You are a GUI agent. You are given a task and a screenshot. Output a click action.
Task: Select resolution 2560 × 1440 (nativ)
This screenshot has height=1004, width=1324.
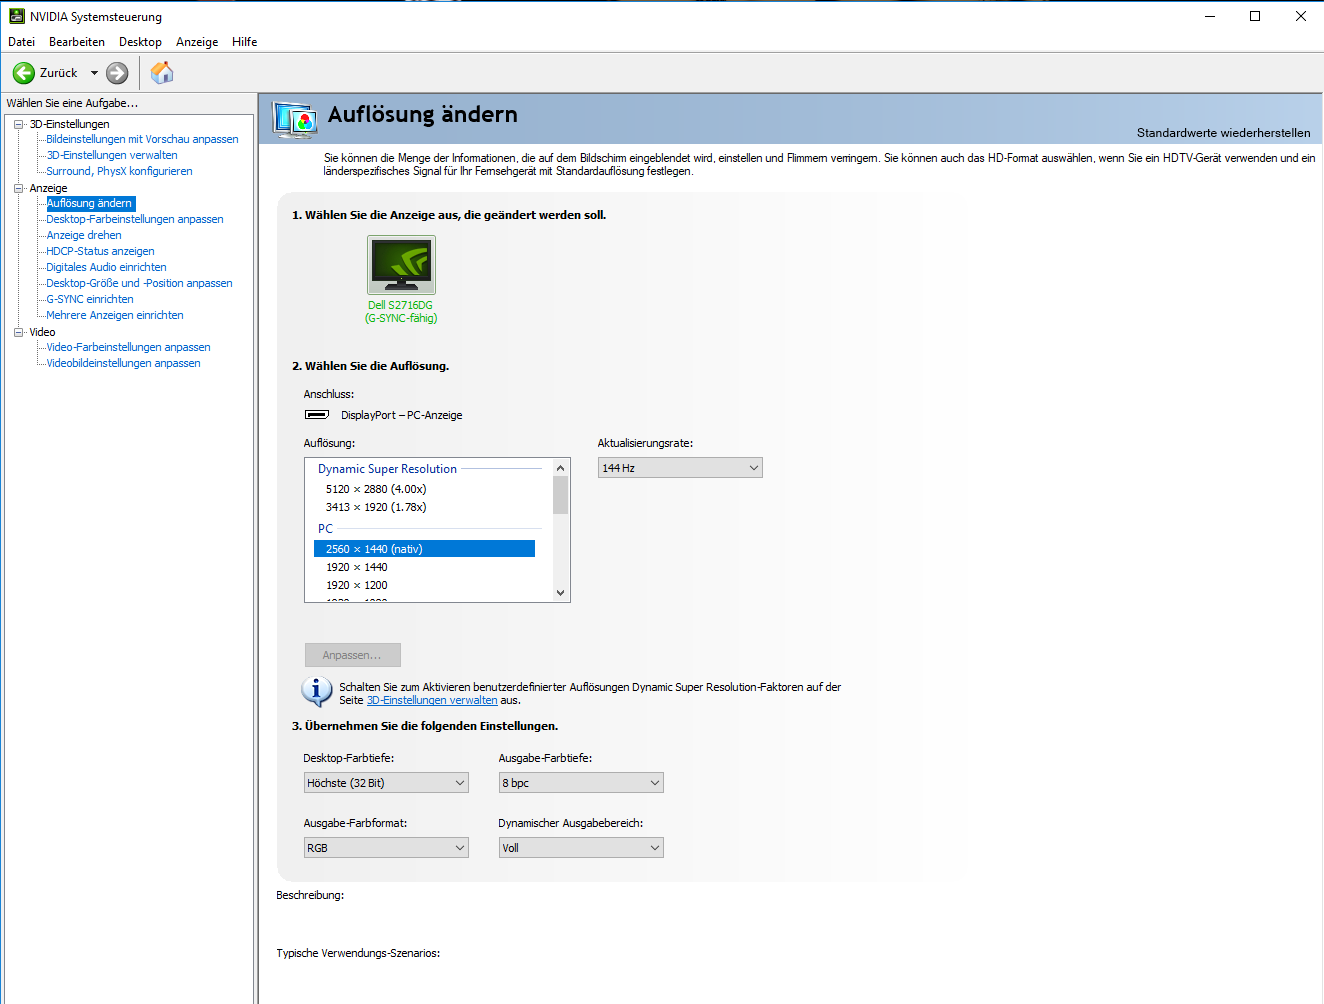point(424,549)
